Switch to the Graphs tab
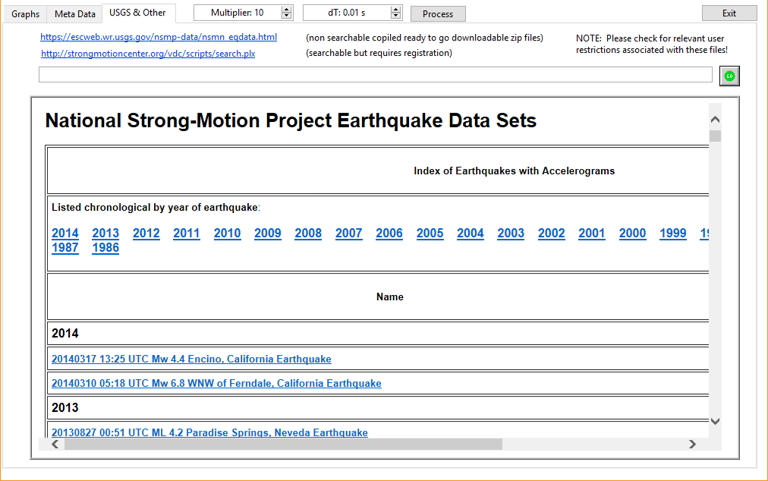The height and width of the screenshot is (481, 768). click(25, 14)
